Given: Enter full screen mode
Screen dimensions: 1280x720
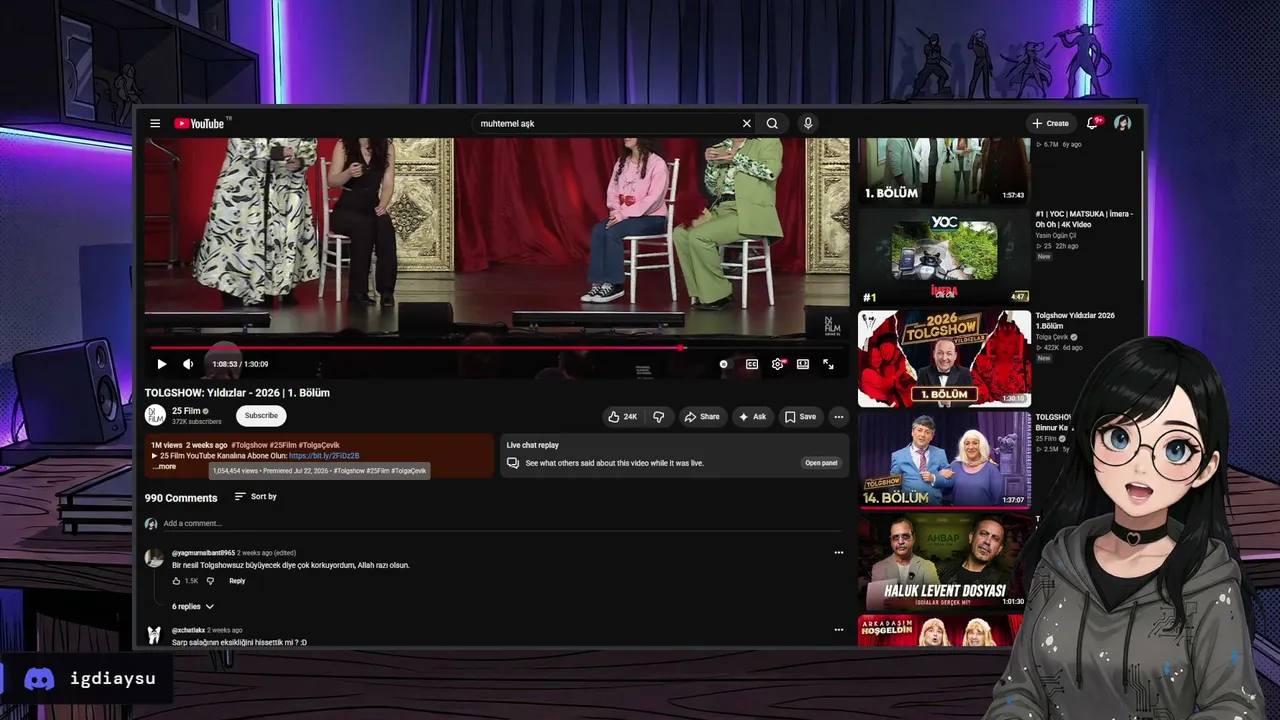Looking at the screenshot, I should (x=828, y=364).
